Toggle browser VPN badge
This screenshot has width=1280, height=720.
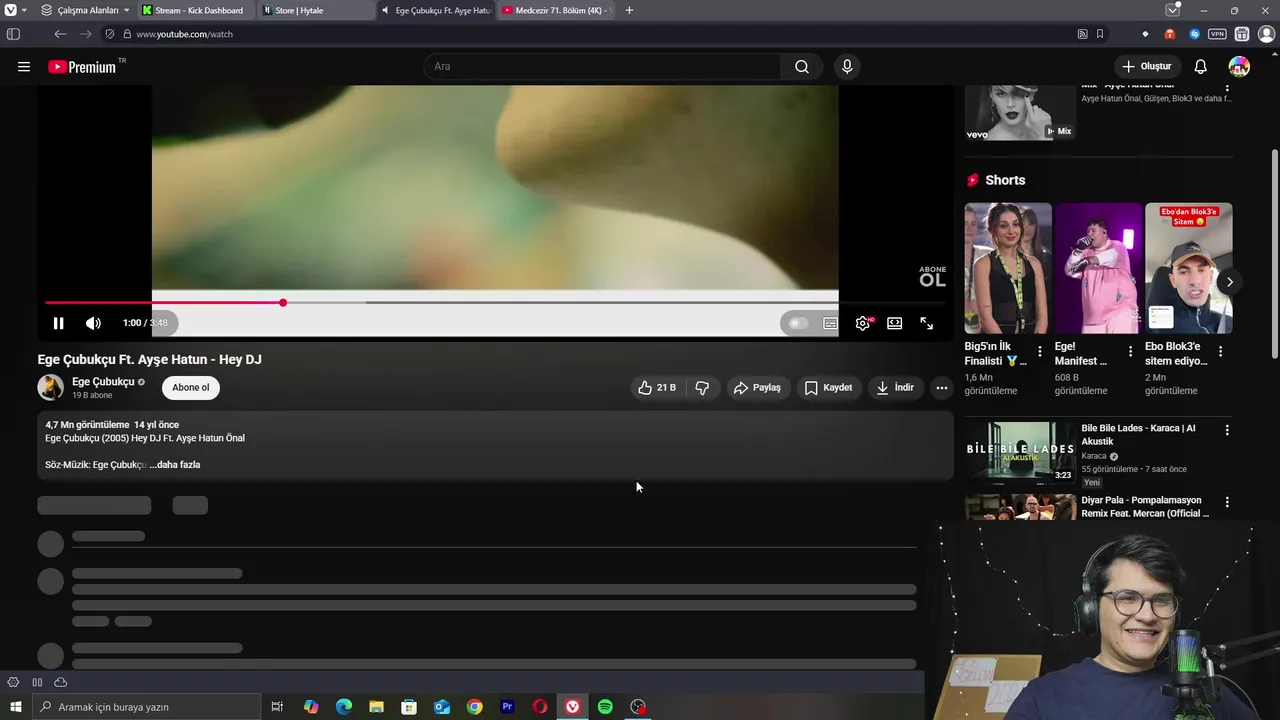coord(1217,34)
